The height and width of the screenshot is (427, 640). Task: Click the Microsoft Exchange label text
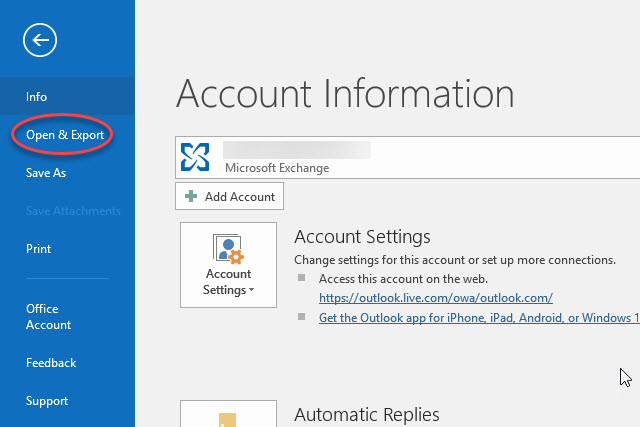coord(277,168)
